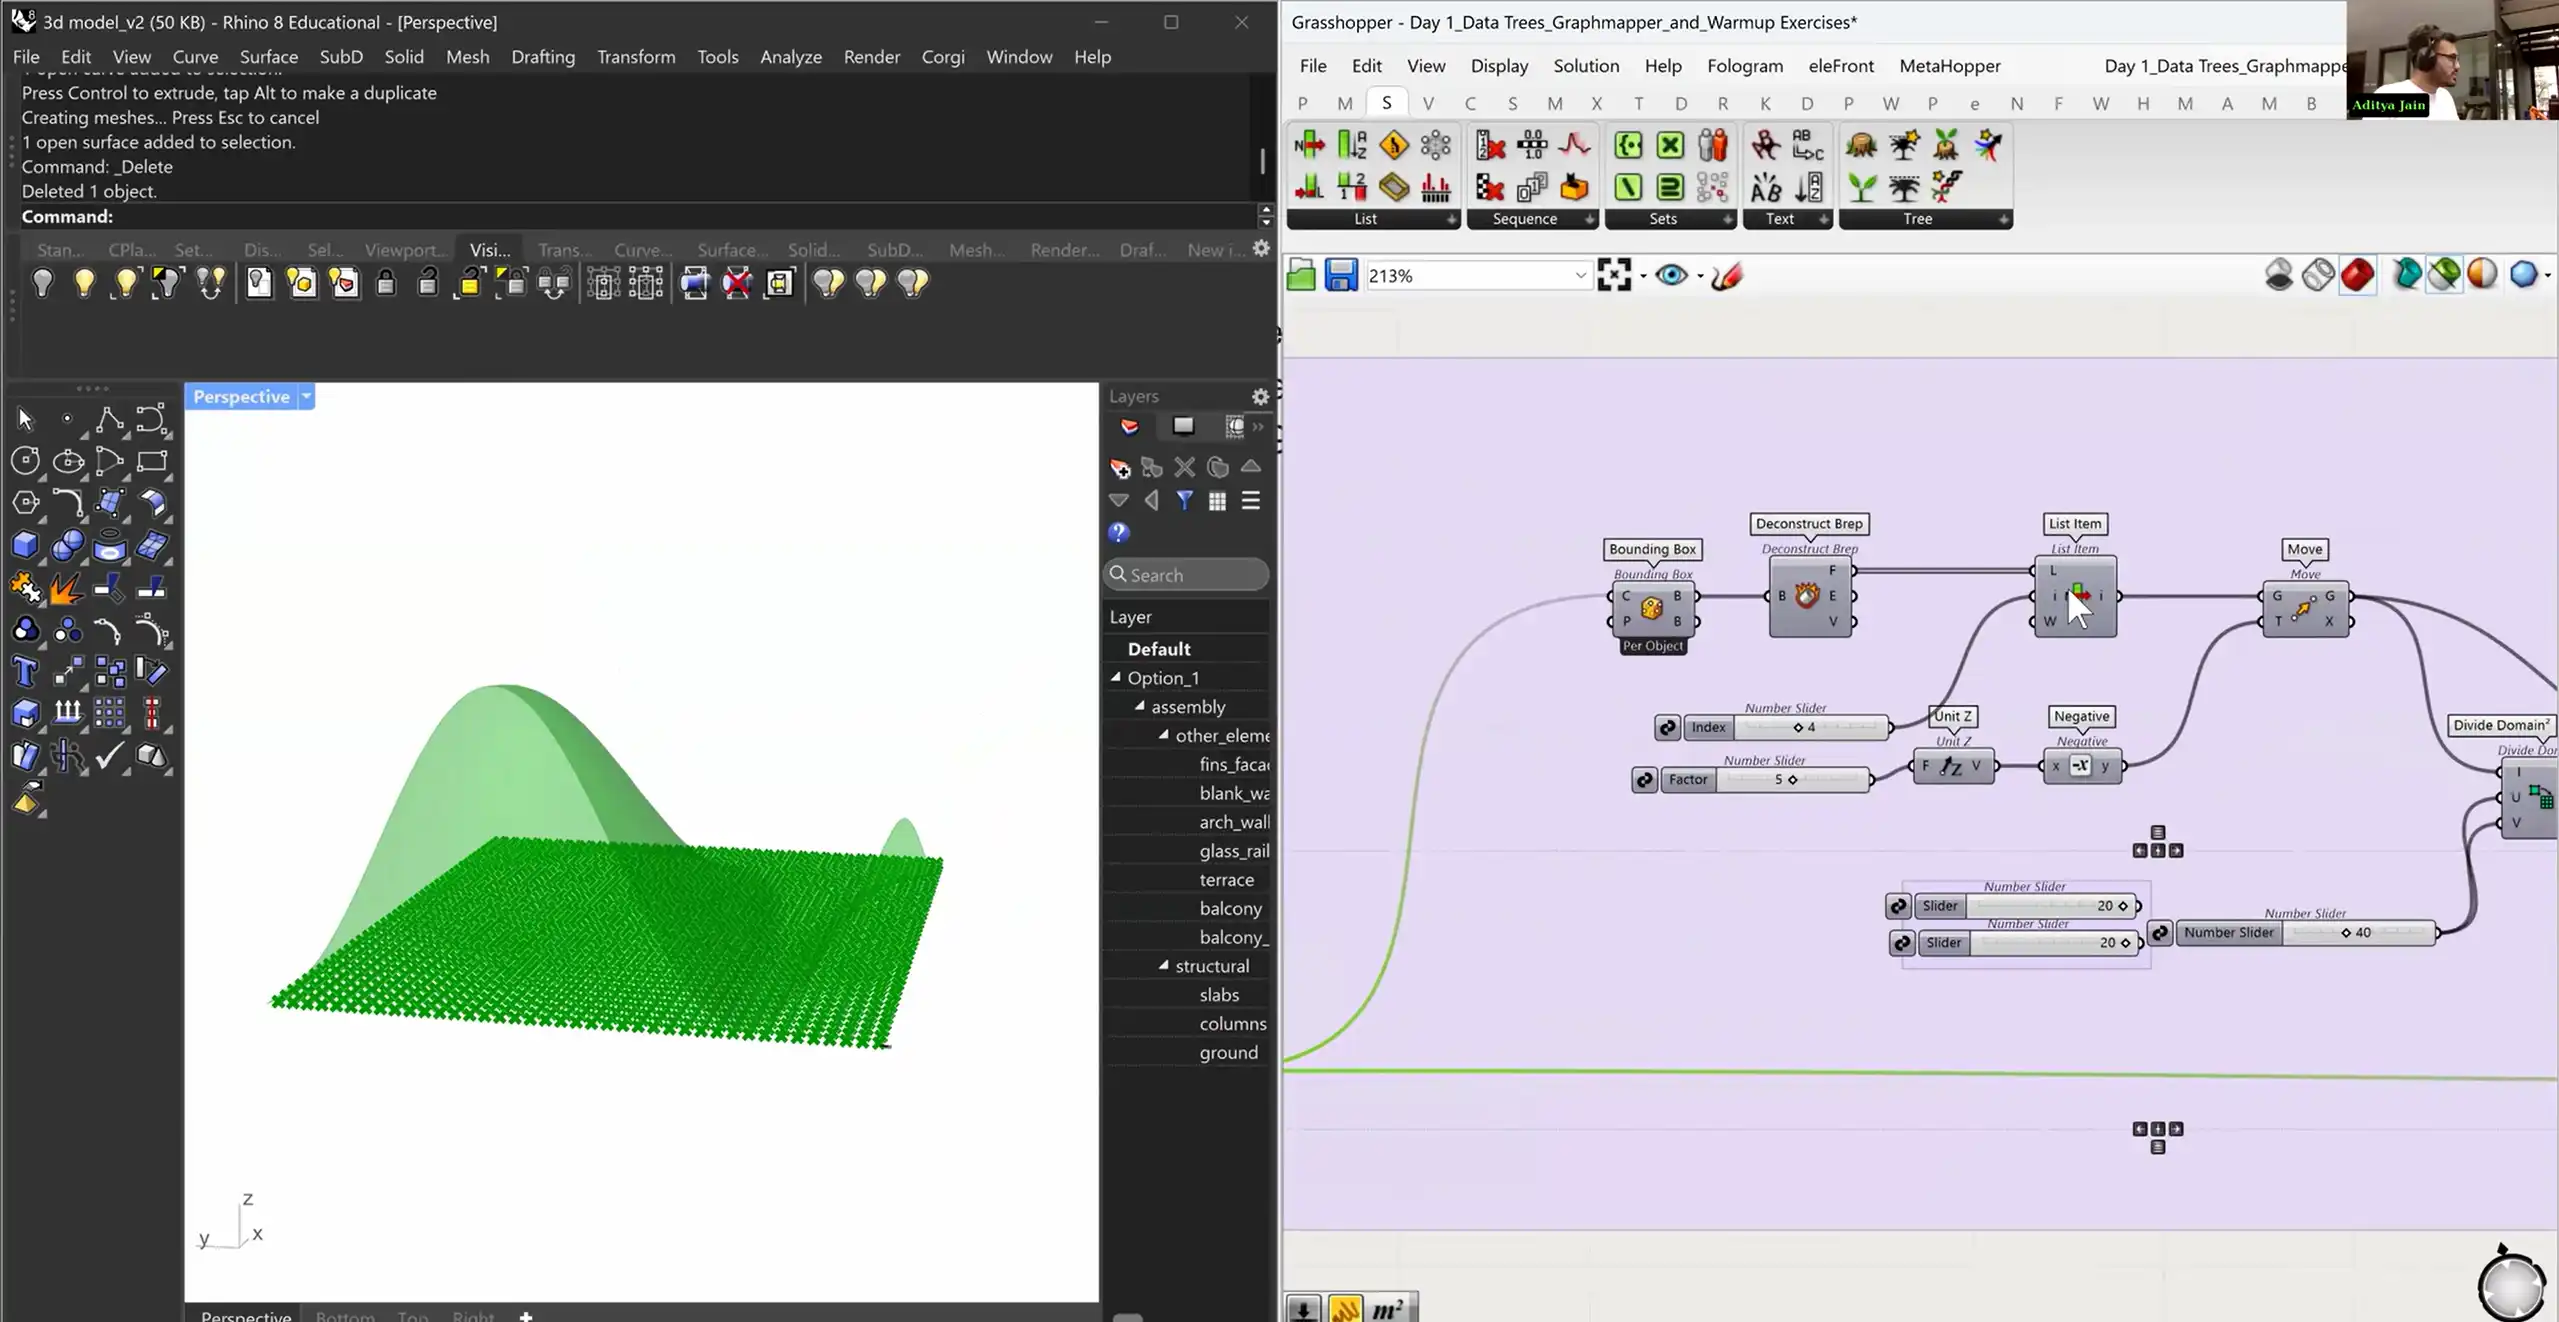2559x1322 pixels.
Task: Open the 213% zoom dropdown in Grasshopper
Action: [x=1579, y=275]
